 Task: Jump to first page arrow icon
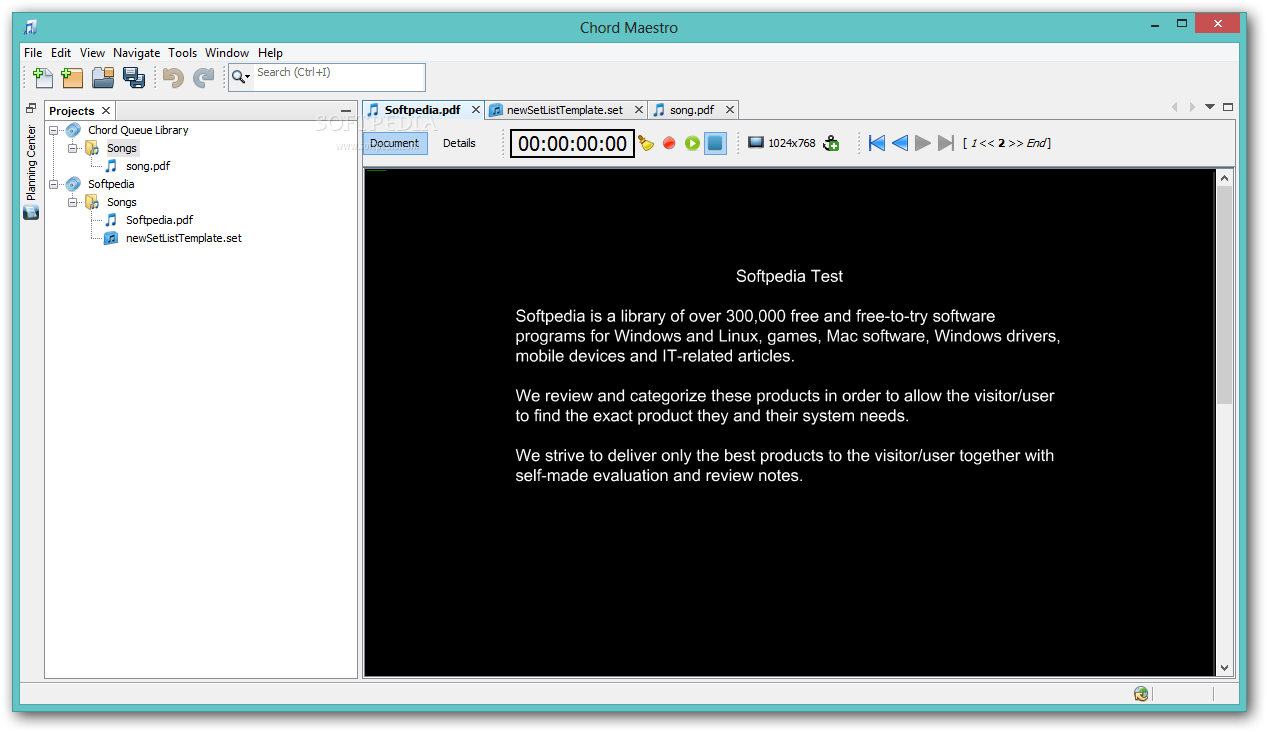click(x=877, y=143)
